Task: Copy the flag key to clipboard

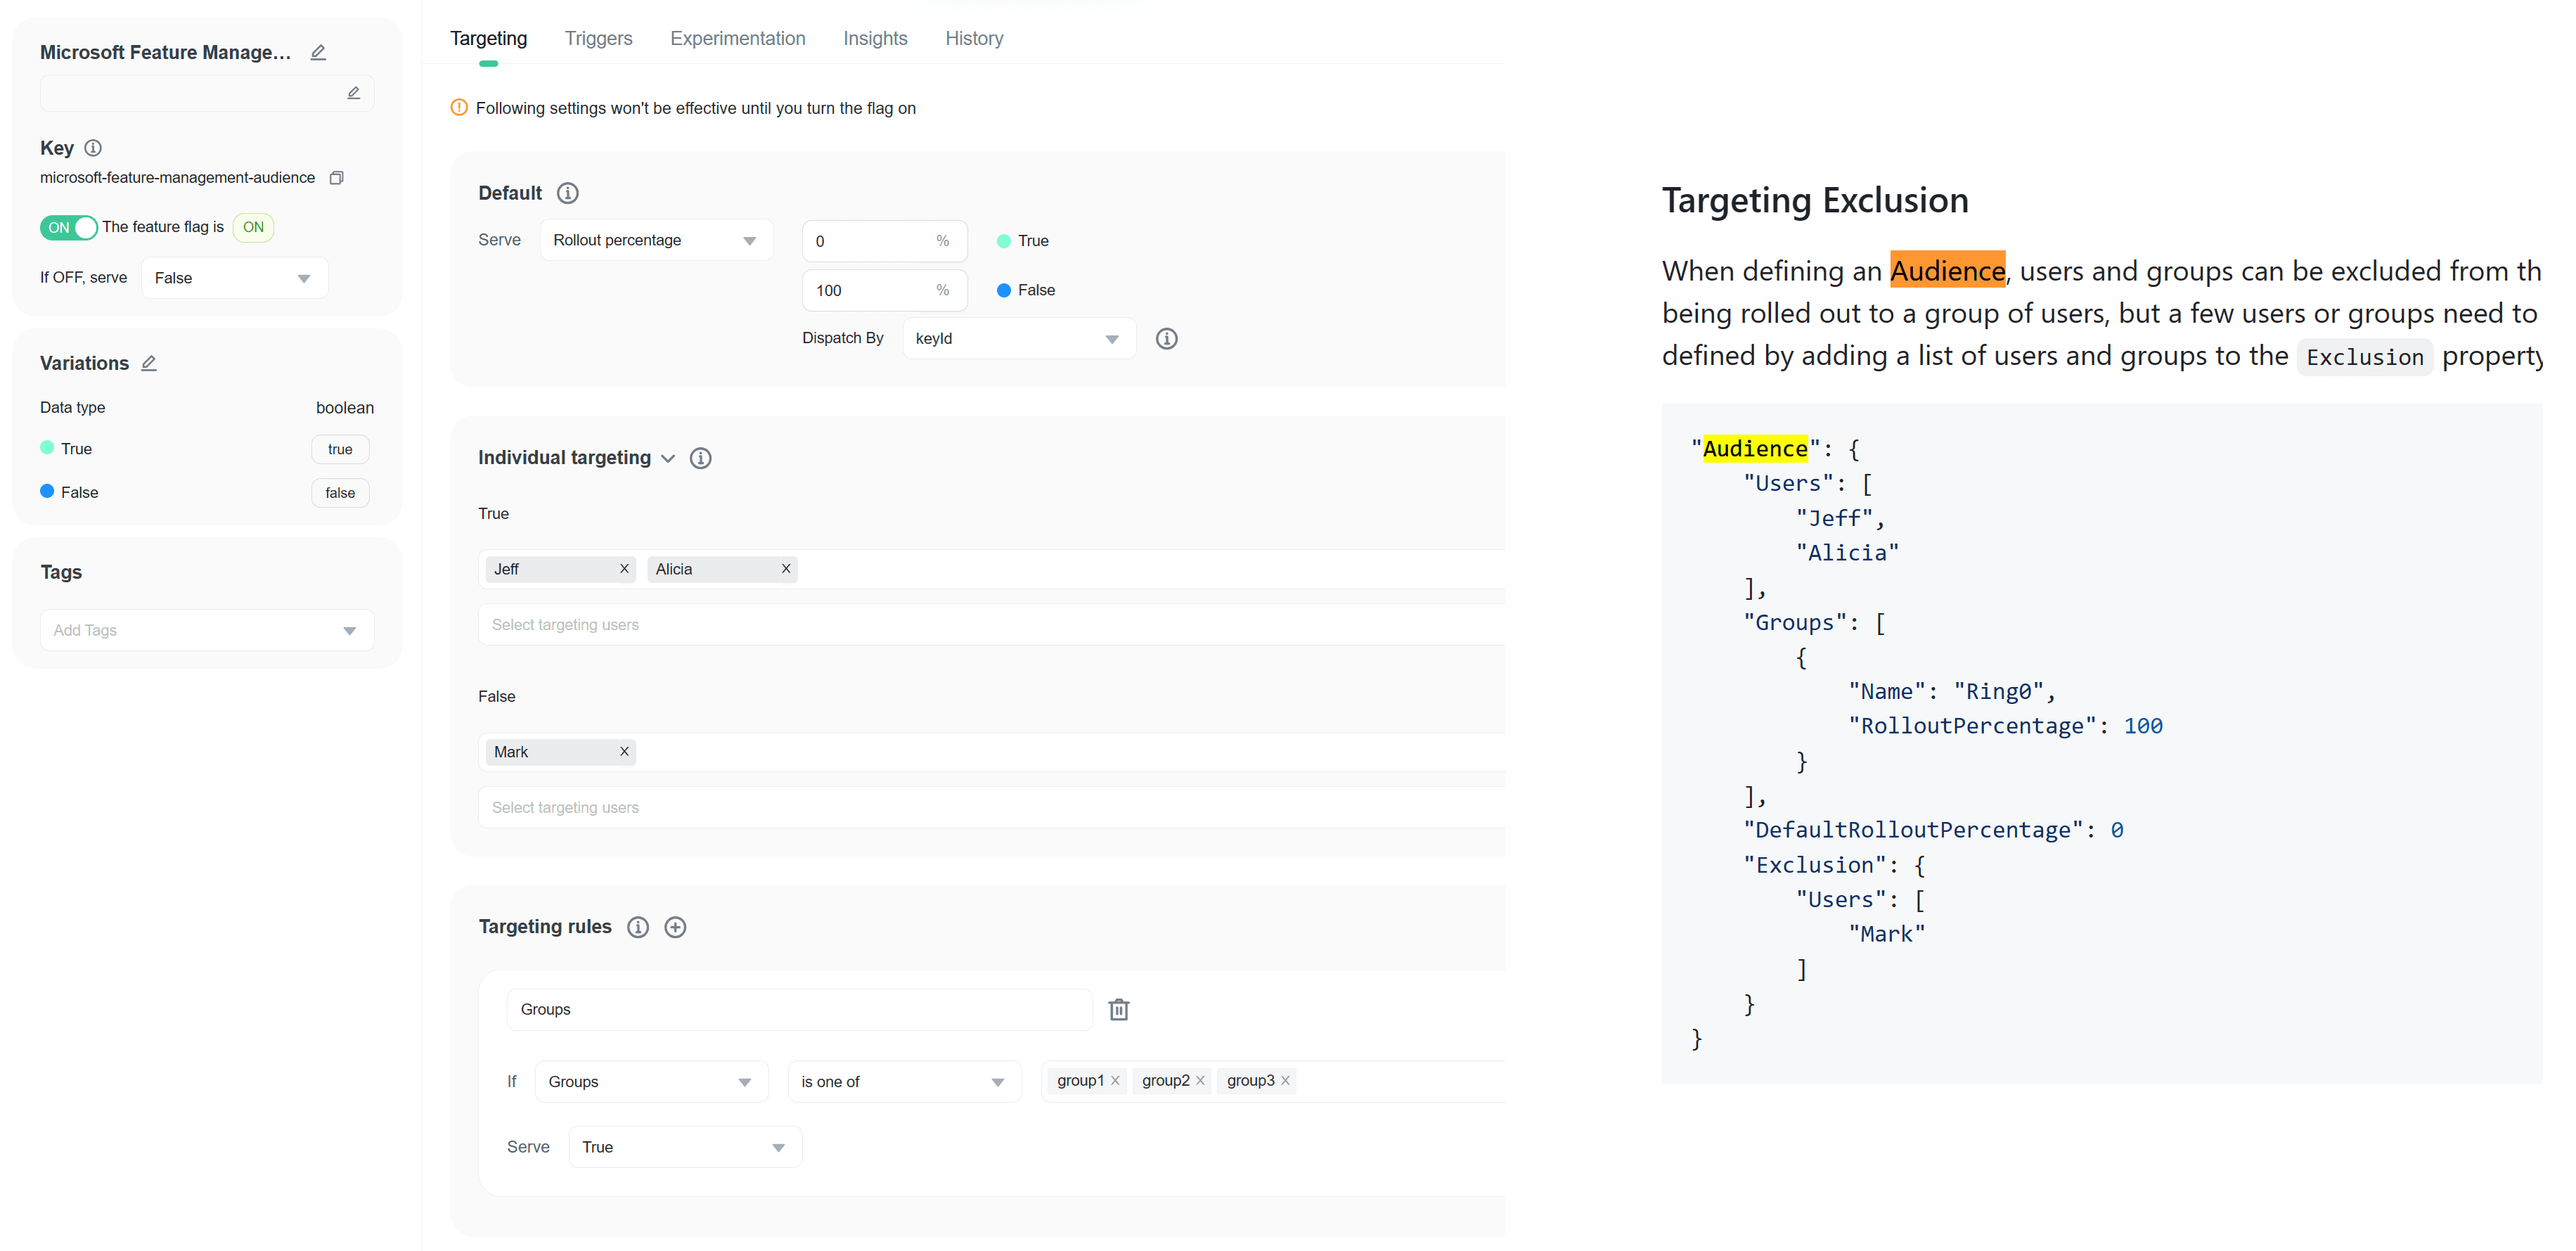Action: [337, 178]
